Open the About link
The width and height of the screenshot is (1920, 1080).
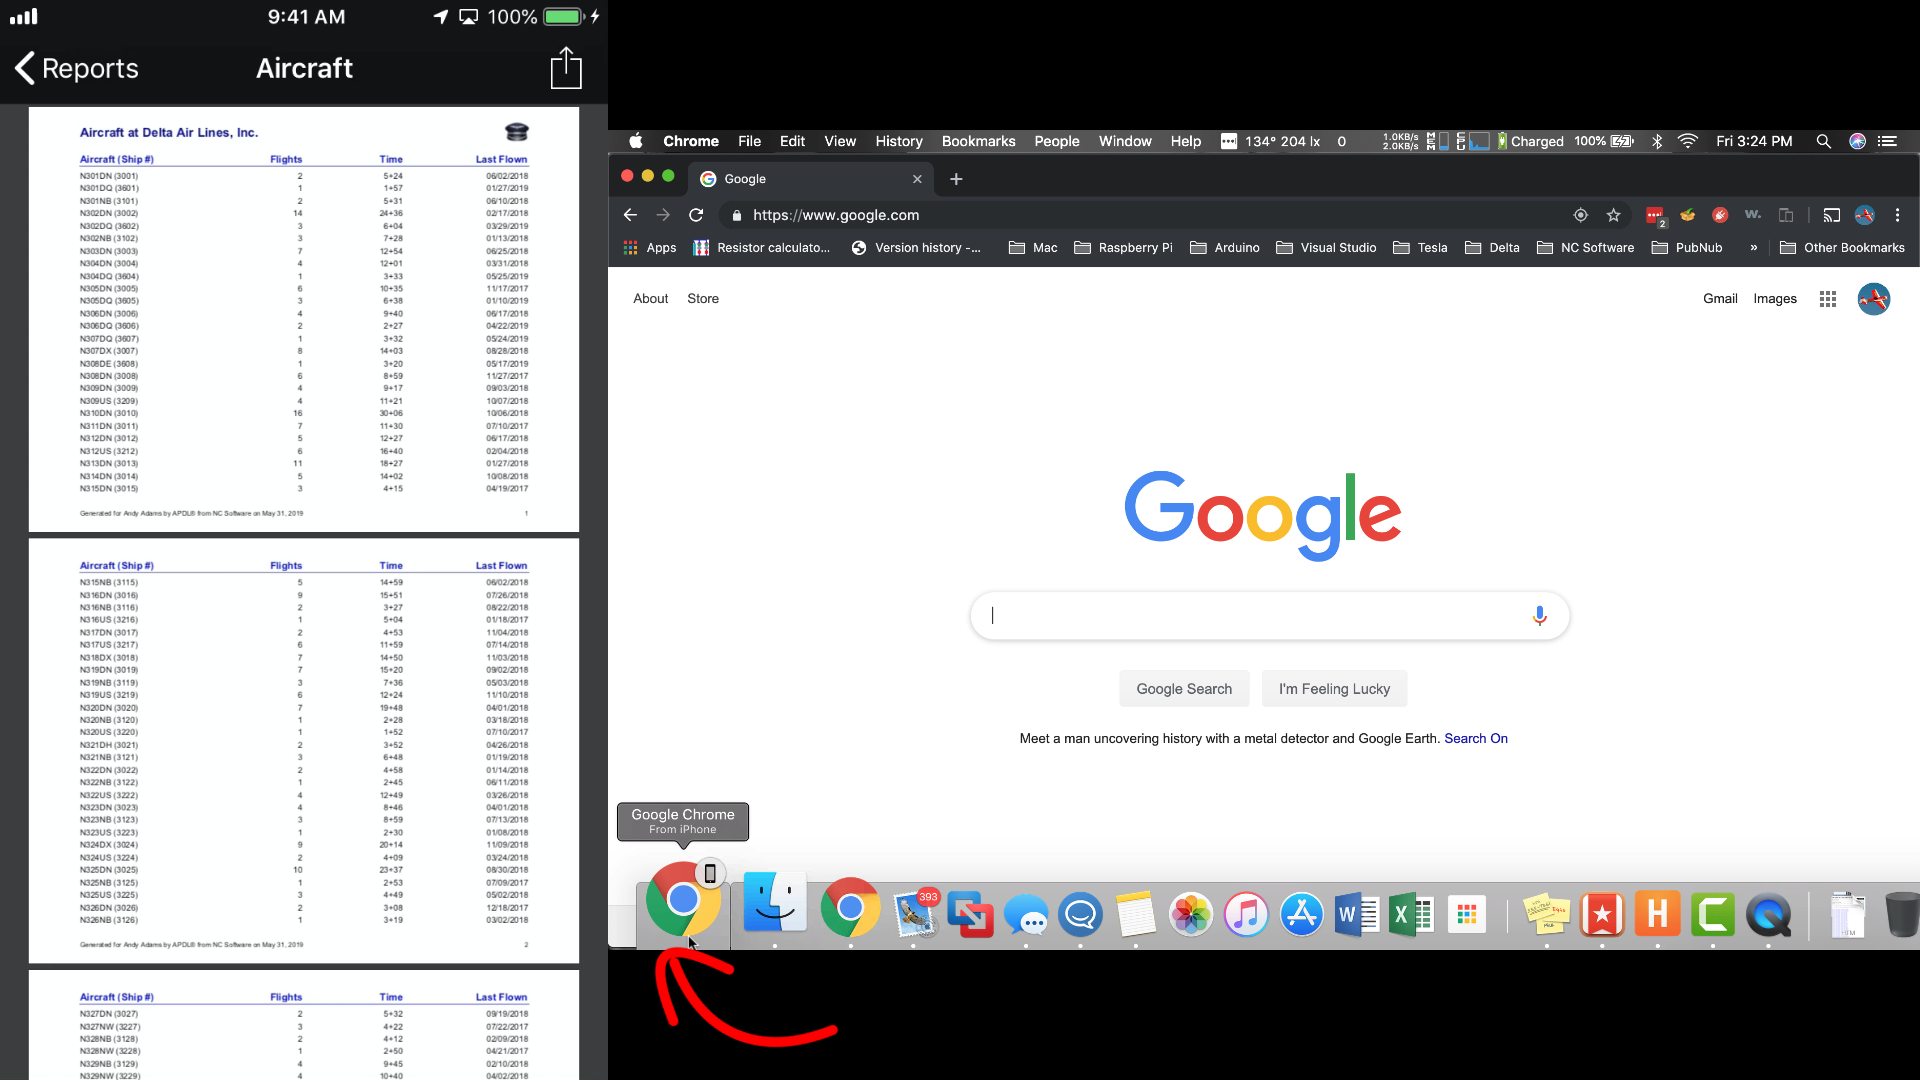point(651,299)
